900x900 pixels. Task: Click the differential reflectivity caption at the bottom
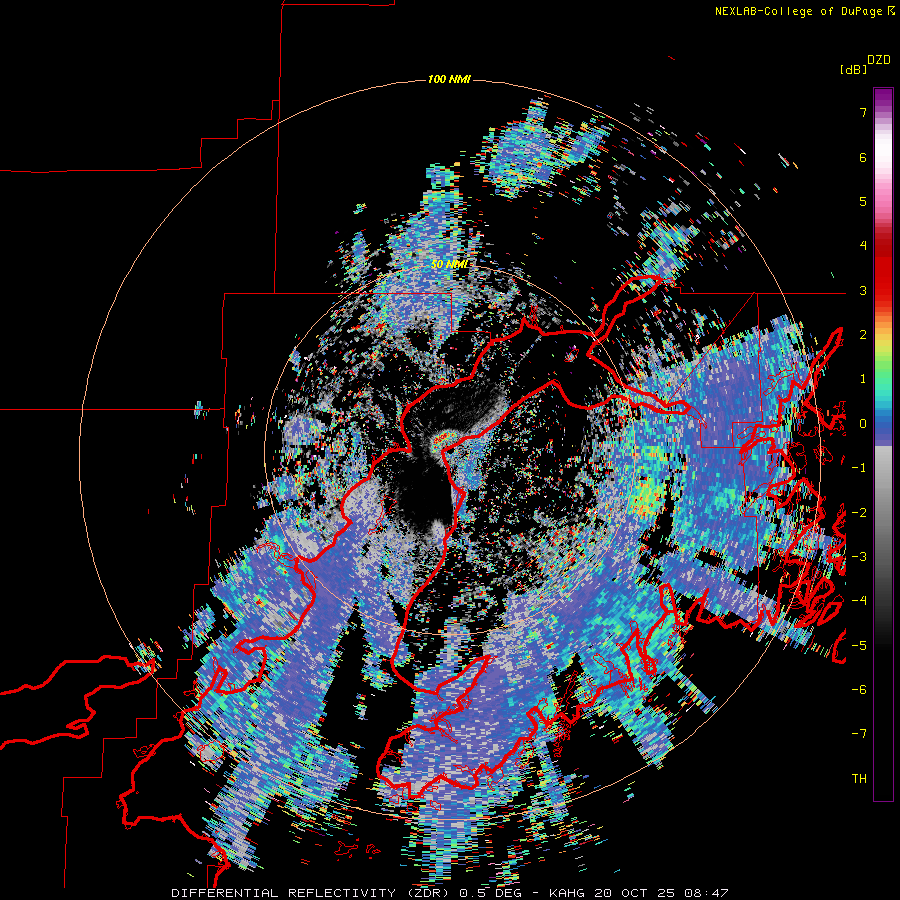[x=449, y=893]
